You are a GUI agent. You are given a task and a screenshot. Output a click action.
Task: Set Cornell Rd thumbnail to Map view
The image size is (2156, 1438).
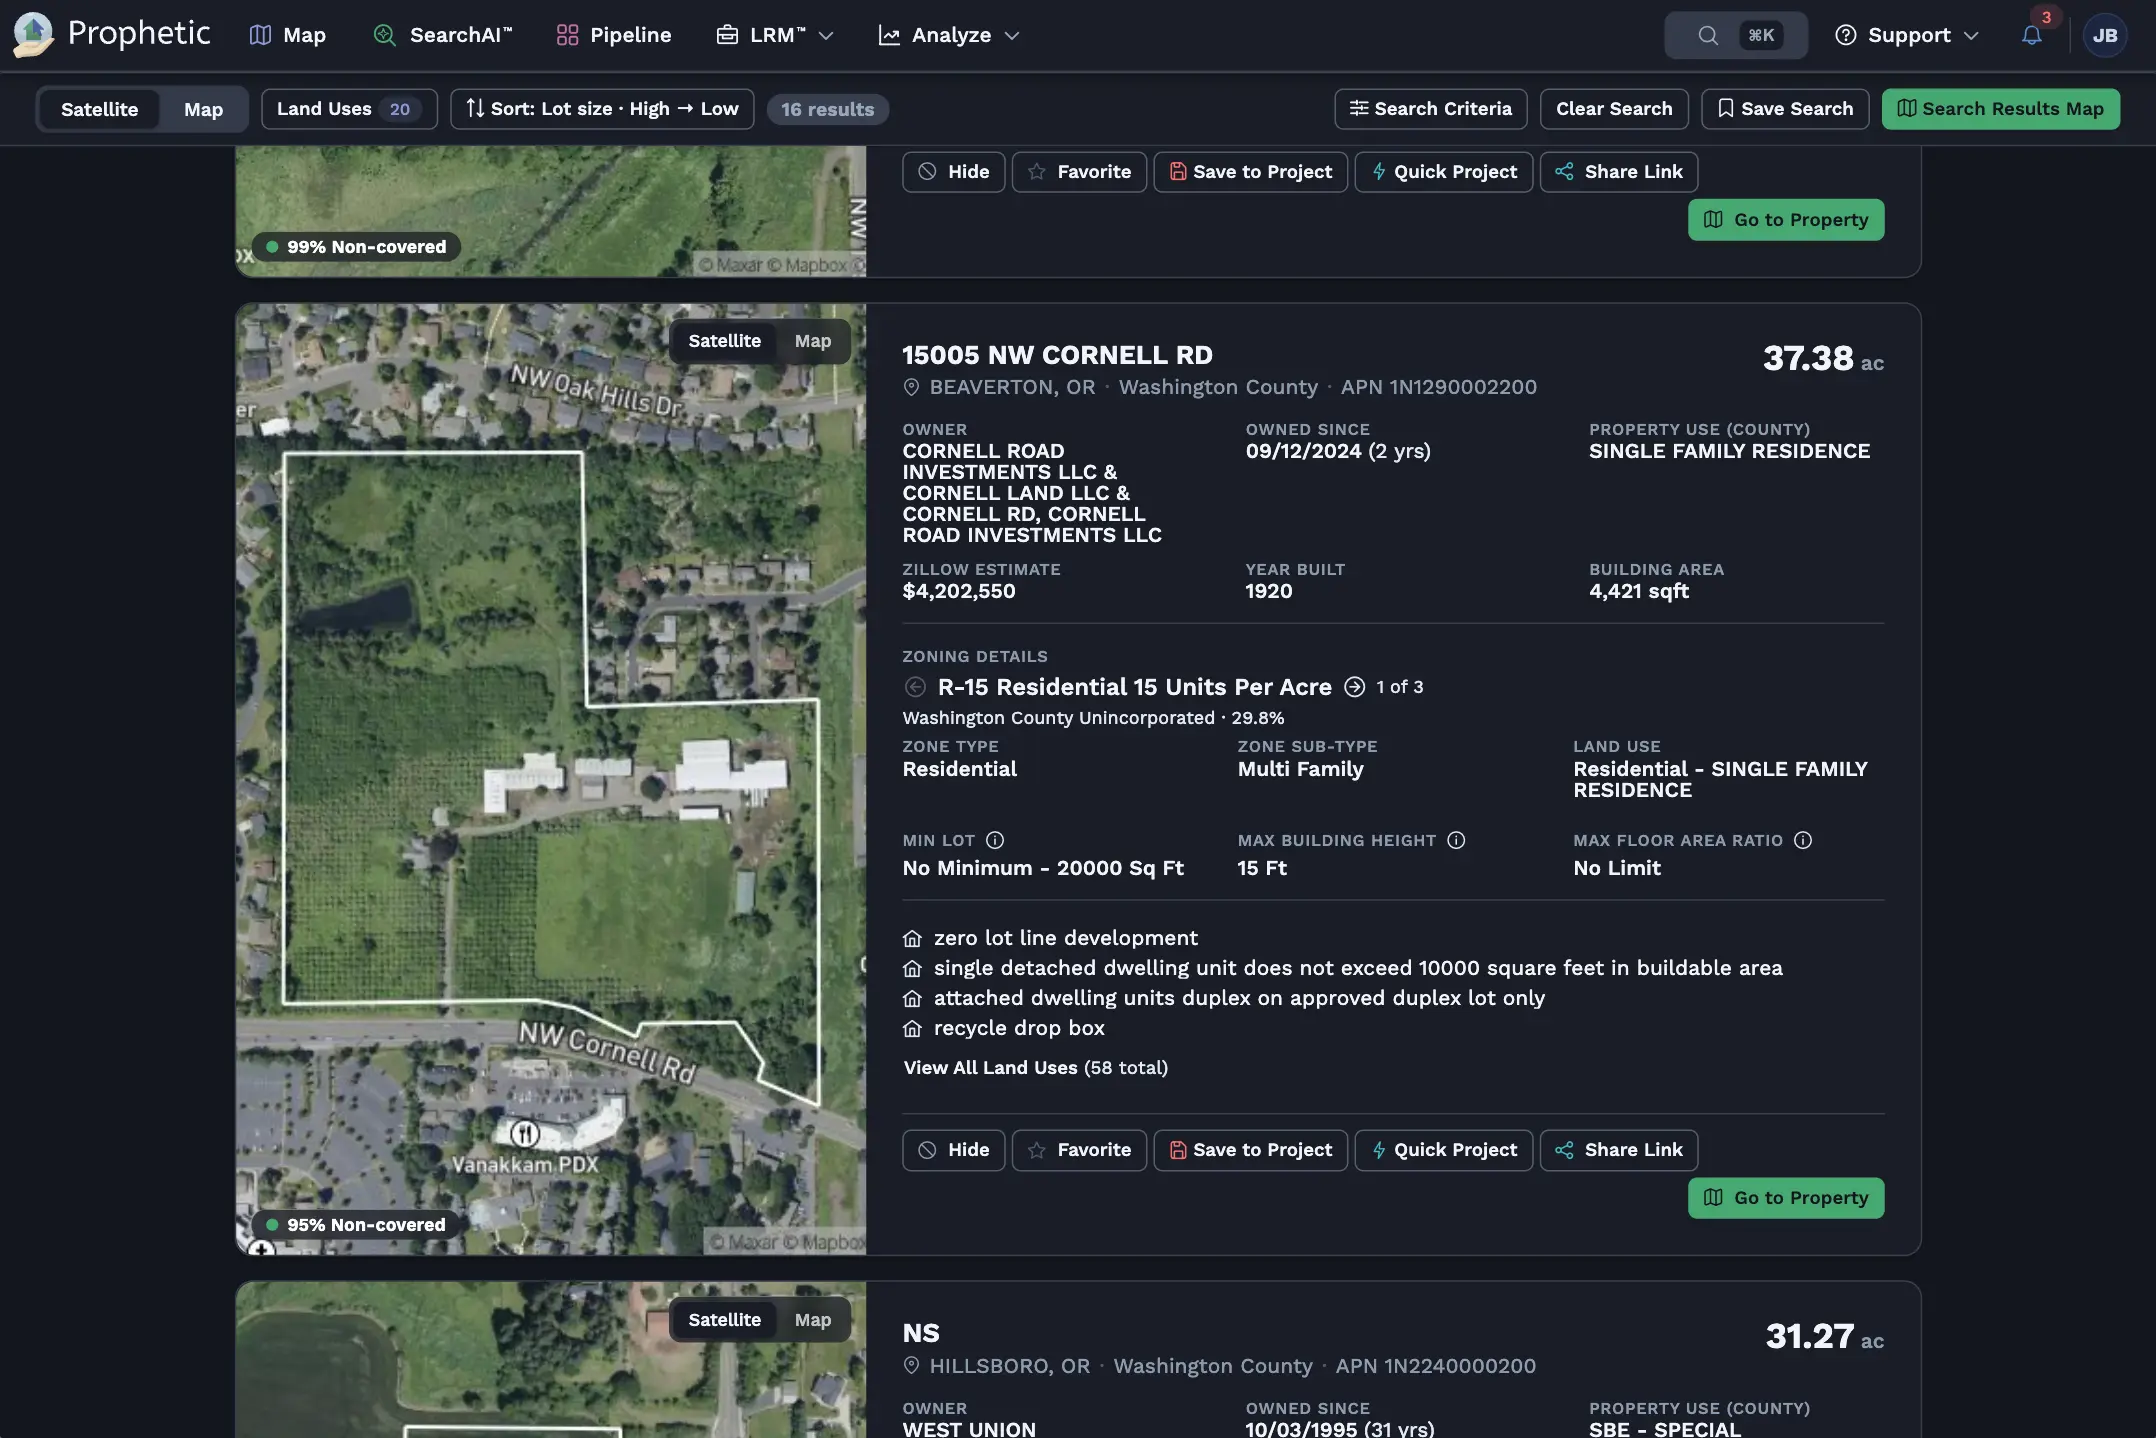(x=812, y=341)
